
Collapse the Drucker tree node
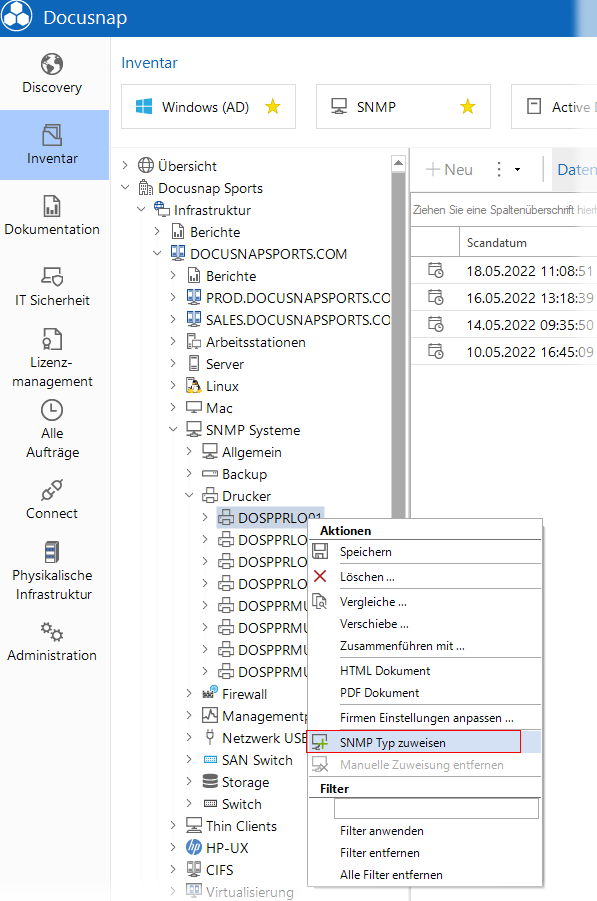tap(189, 495)
